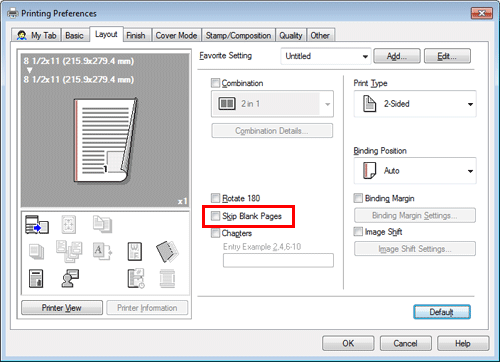Click the grayed image shift arrows page icon

pos(69,224)
